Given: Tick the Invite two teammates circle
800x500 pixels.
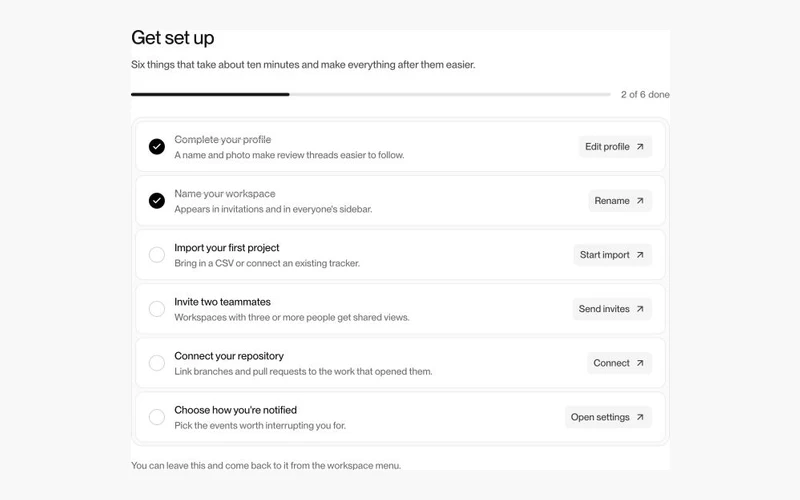Looking at the screenshot, I should (157, 309).
